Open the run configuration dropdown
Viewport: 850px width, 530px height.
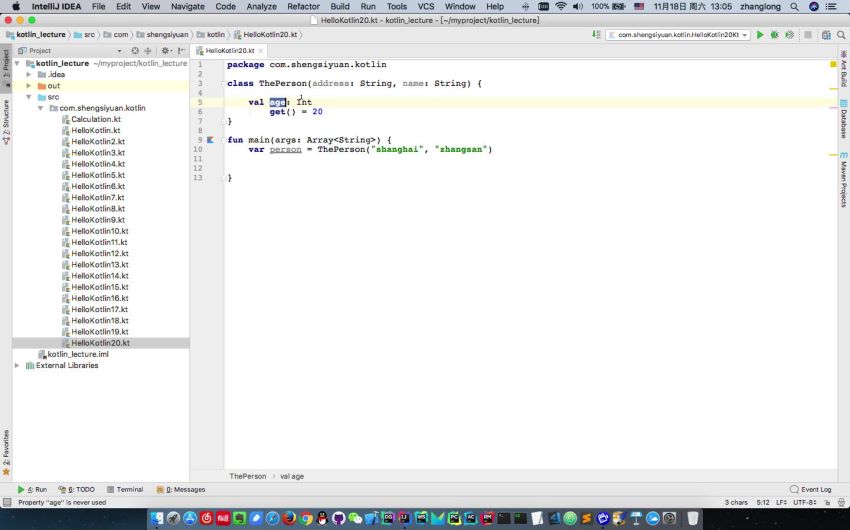coord(678,35)
